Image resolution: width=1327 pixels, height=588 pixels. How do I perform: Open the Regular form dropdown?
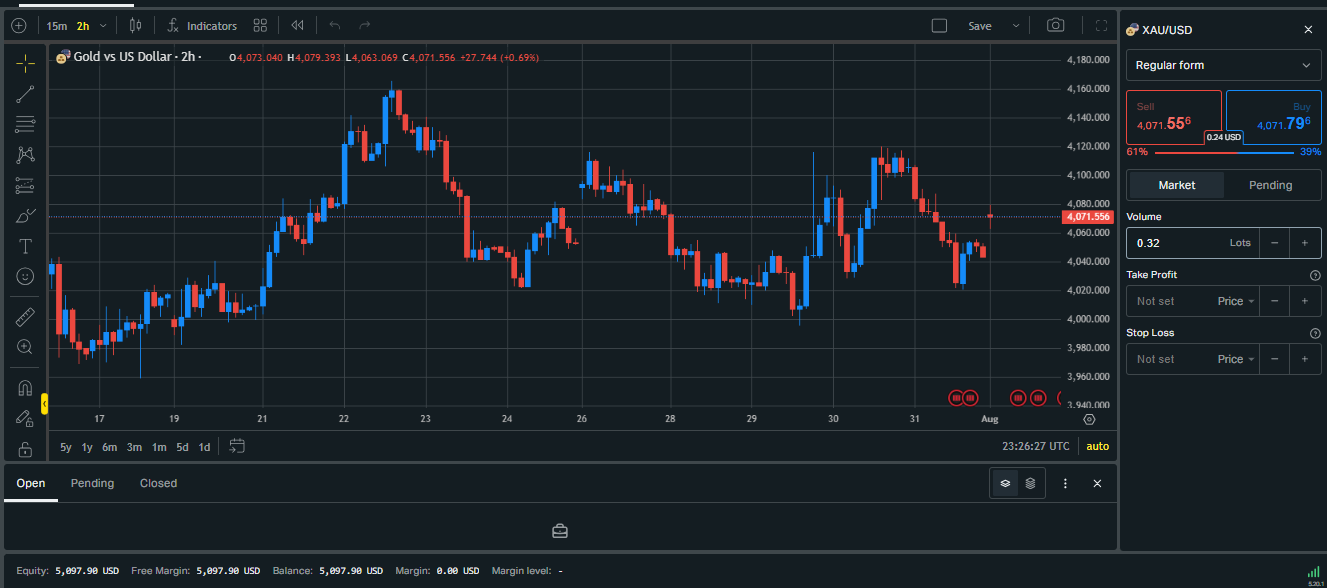pos(1223,65)
